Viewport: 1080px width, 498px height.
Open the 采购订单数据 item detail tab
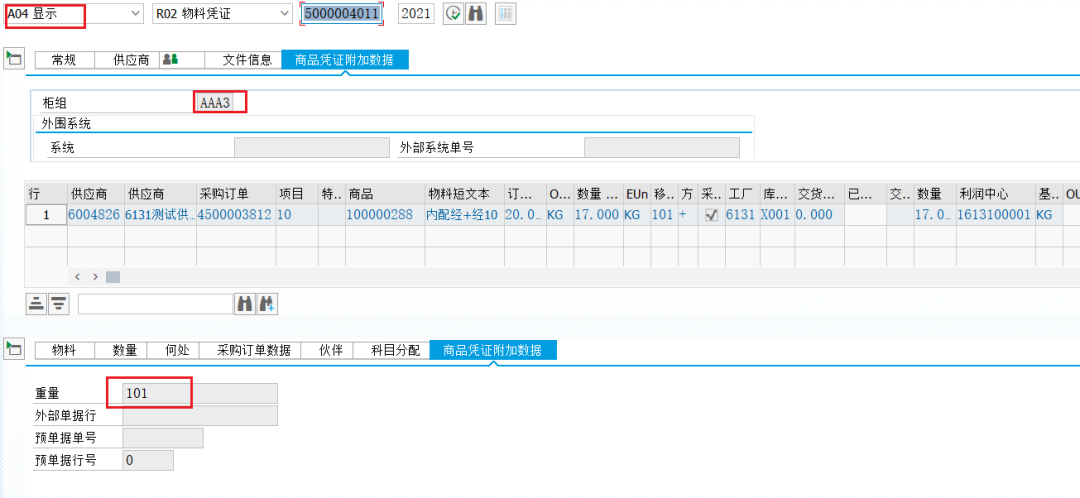tap(250, 350)
